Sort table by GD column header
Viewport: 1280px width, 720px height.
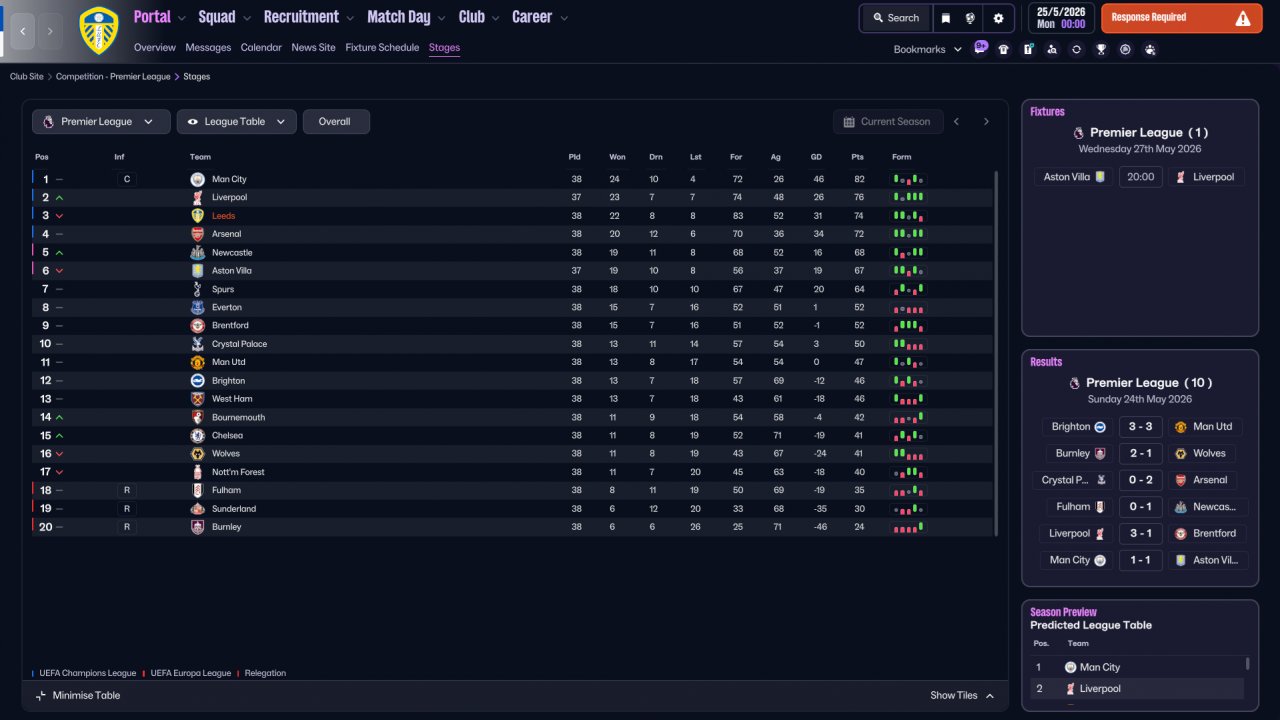816,157
